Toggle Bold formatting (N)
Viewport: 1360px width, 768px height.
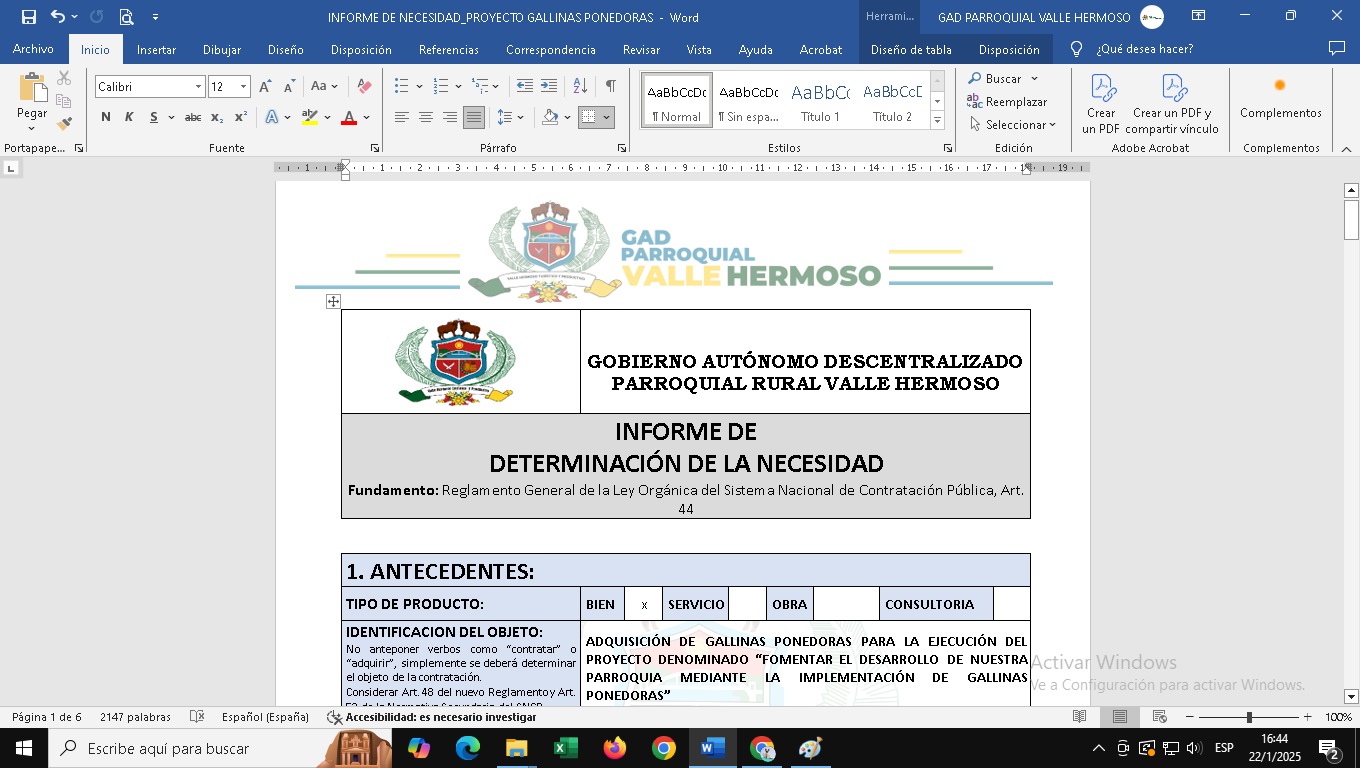pos(106,118)
